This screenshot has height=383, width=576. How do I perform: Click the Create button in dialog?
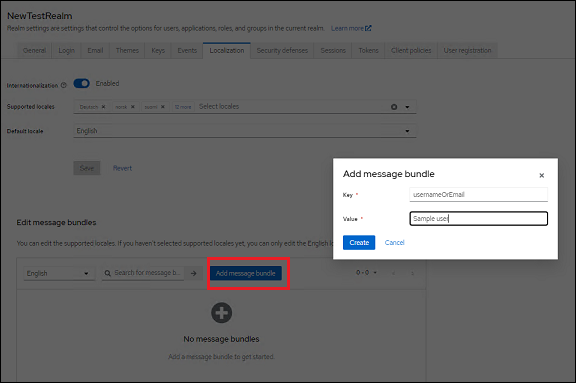(x=359, y=242)
